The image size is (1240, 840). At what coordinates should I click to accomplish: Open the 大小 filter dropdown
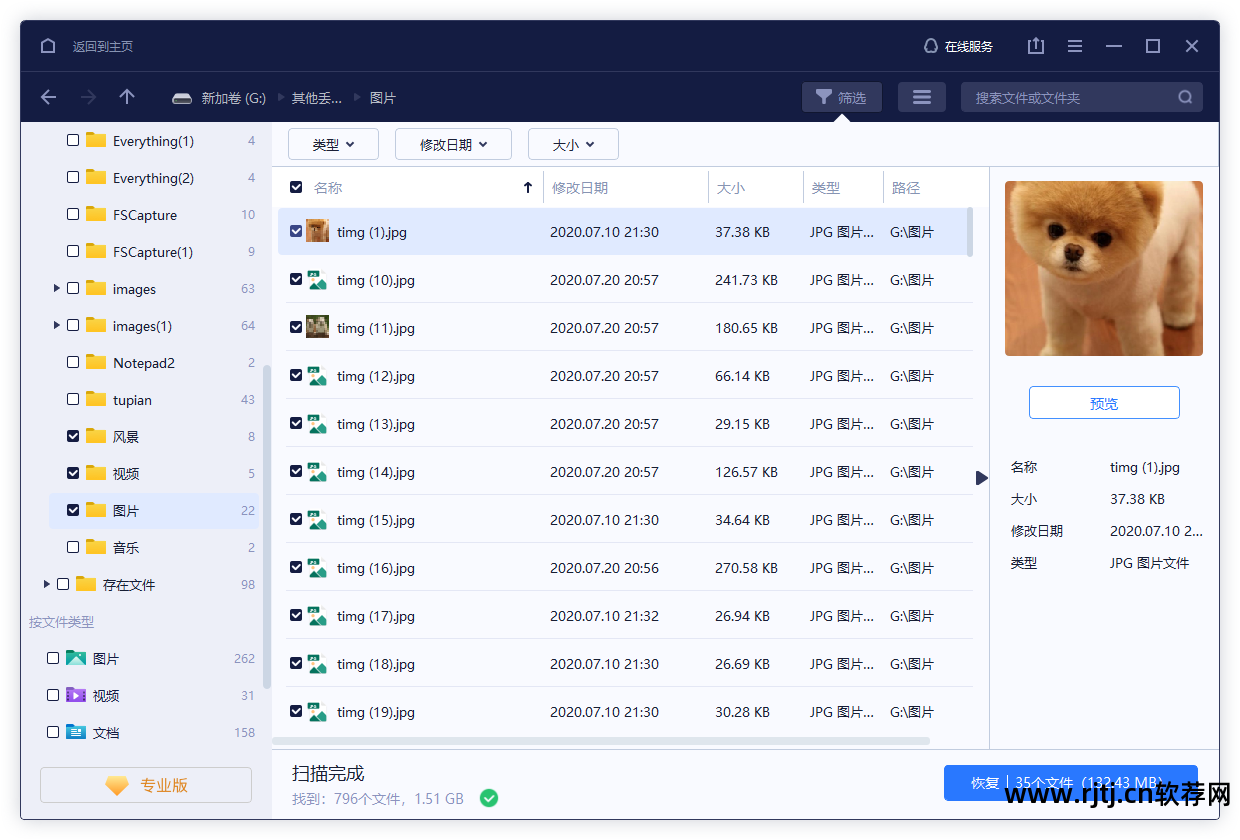pyautogui.click(x=573, y=144)
